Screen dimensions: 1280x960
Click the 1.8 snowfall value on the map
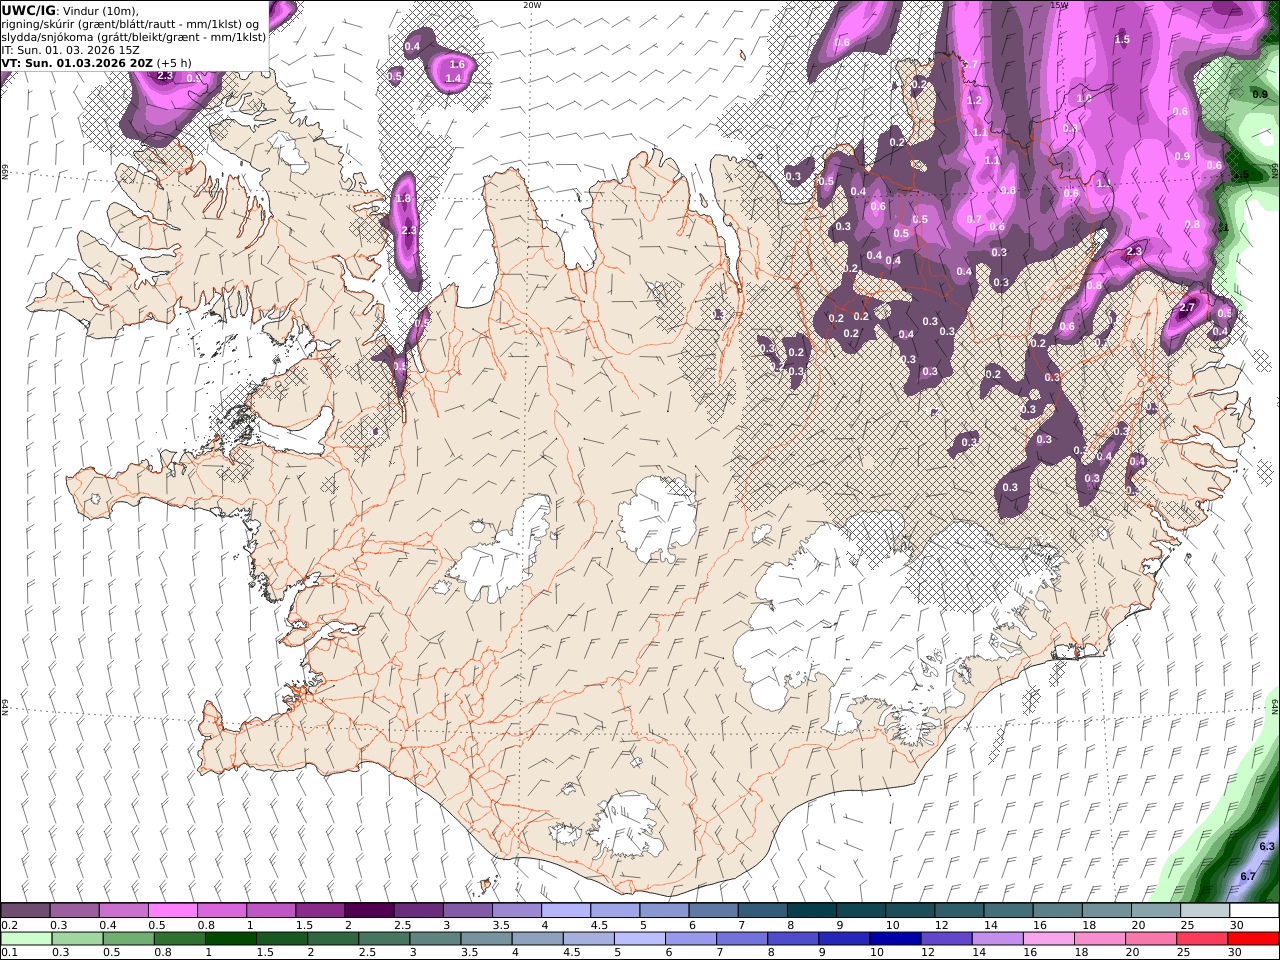[404, 199]
